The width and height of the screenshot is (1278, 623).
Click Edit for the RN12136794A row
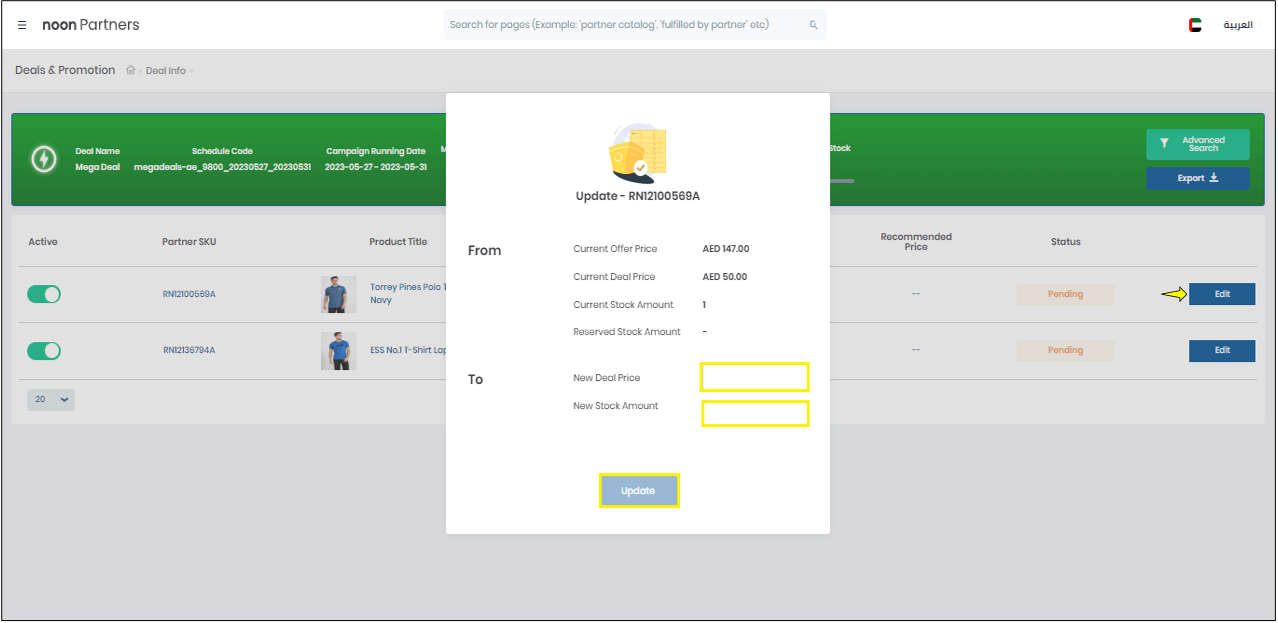click(1222, 350)
